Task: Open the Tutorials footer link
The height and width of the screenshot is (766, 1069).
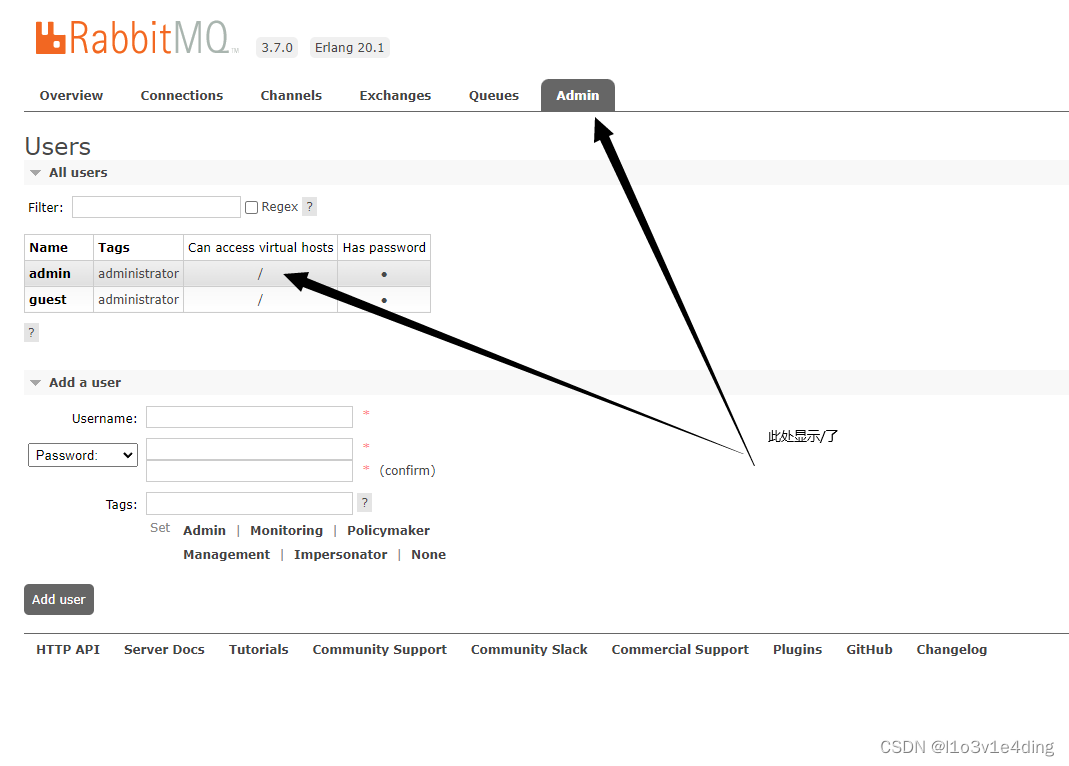Action: [258, 649]
